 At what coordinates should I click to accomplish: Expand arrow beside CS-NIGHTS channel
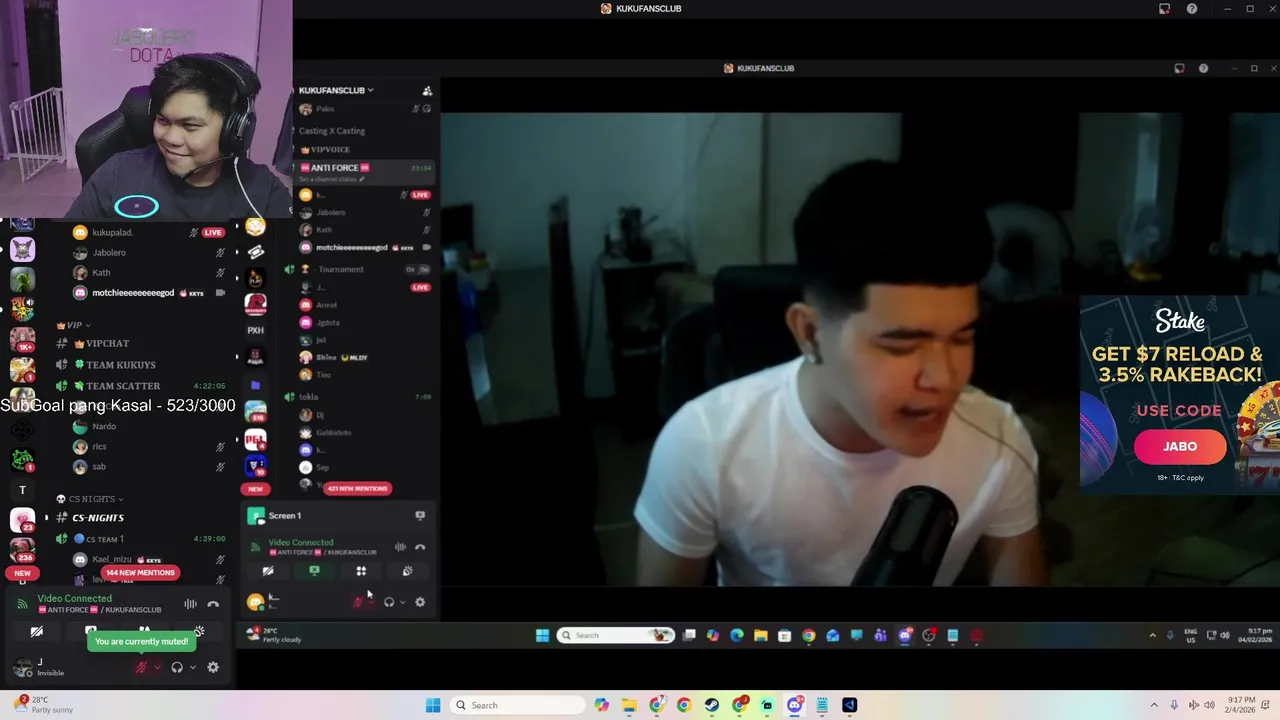click(46, 518)
